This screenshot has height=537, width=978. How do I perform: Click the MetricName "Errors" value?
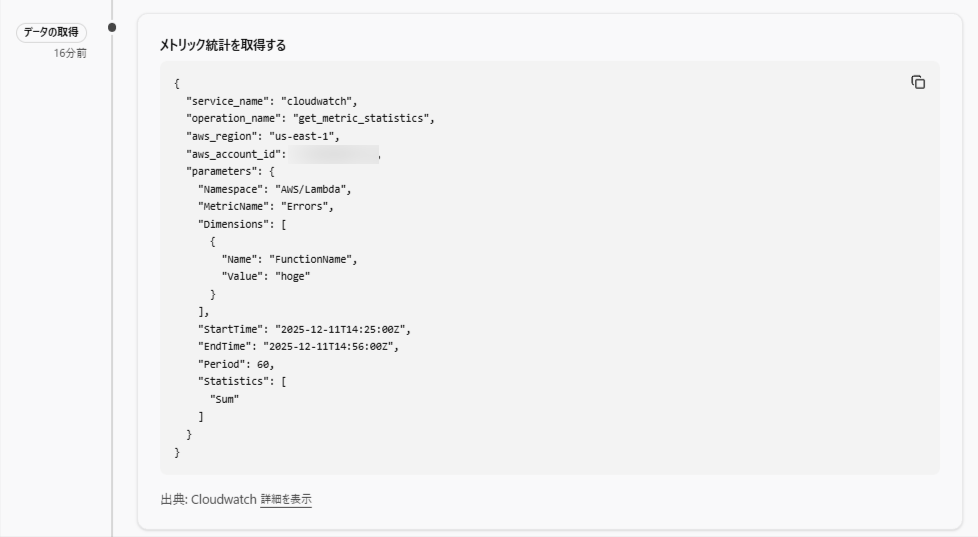pos(305,206)
